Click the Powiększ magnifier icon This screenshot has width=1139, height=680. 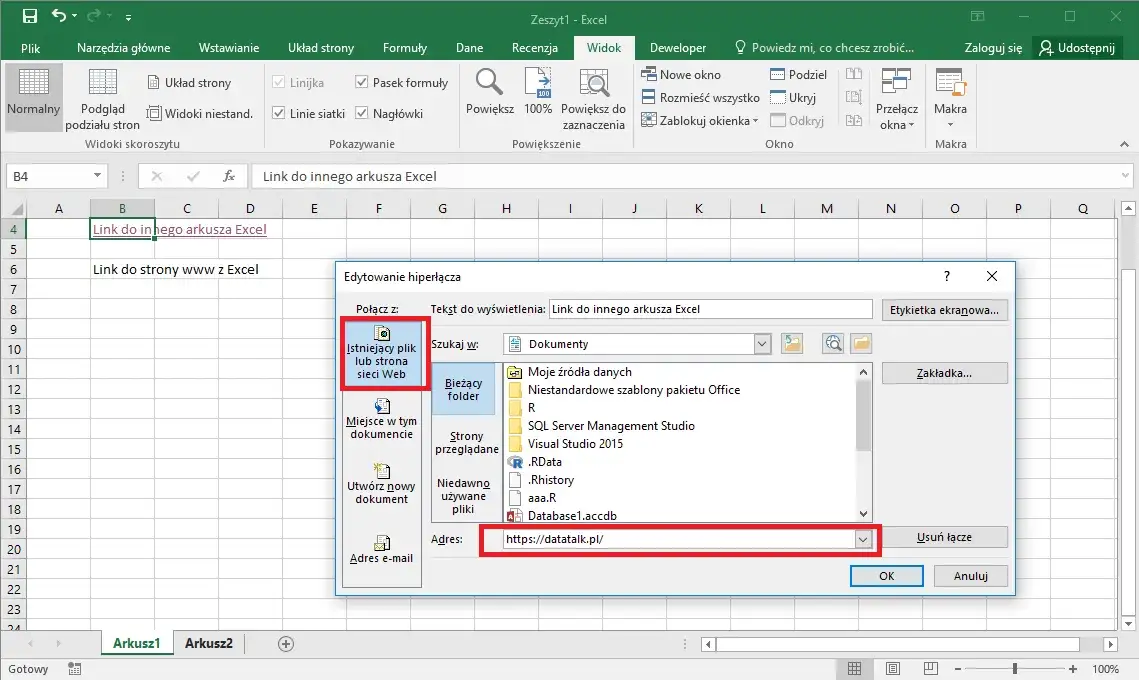tap(489, 84)
